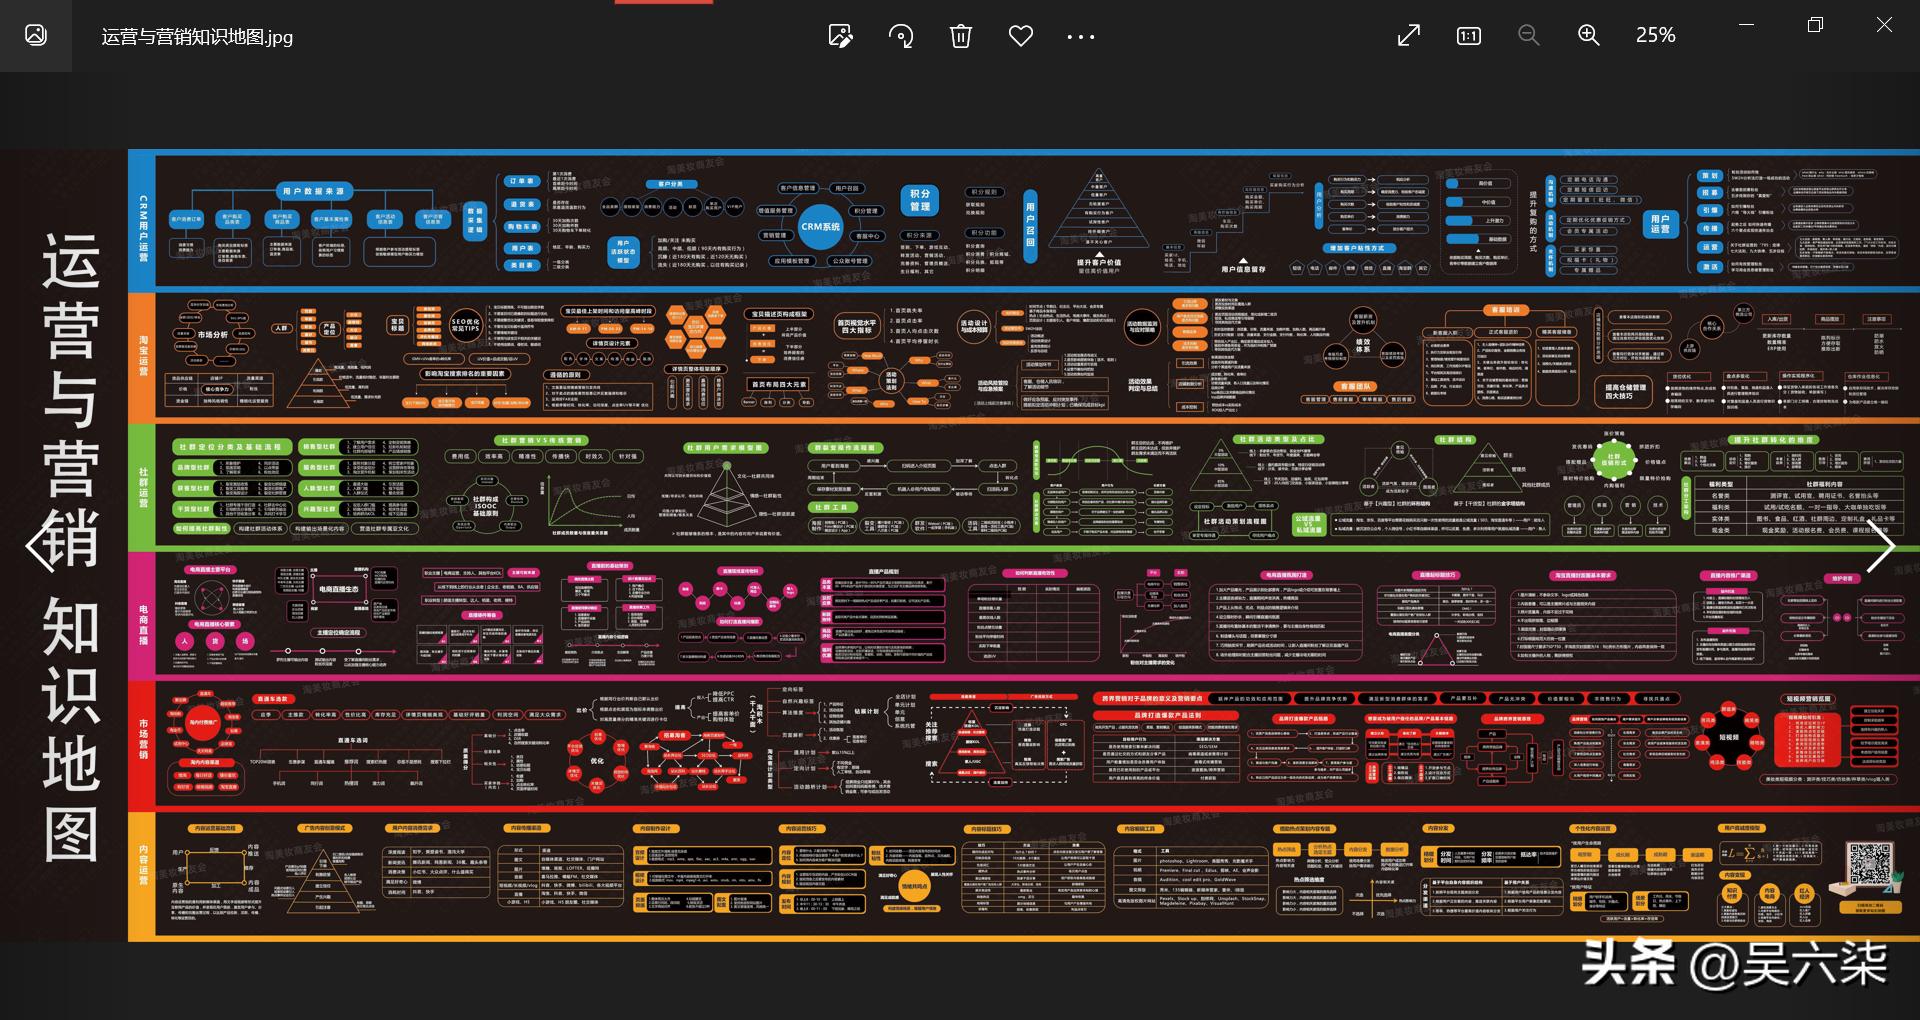Screen dimensions: 1920x1020
Task: Click the blue 积分管理 box in the image
Action: [x=920, y=200]
